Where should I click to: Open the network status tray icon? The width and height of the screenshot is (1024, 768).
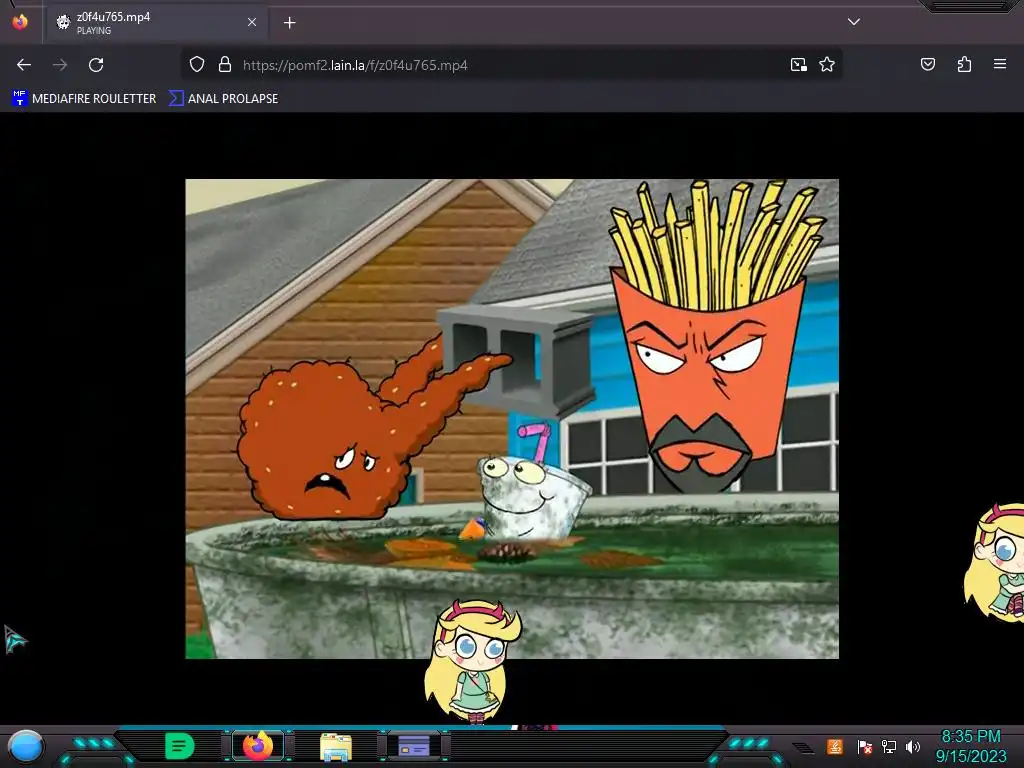(888, 746)
